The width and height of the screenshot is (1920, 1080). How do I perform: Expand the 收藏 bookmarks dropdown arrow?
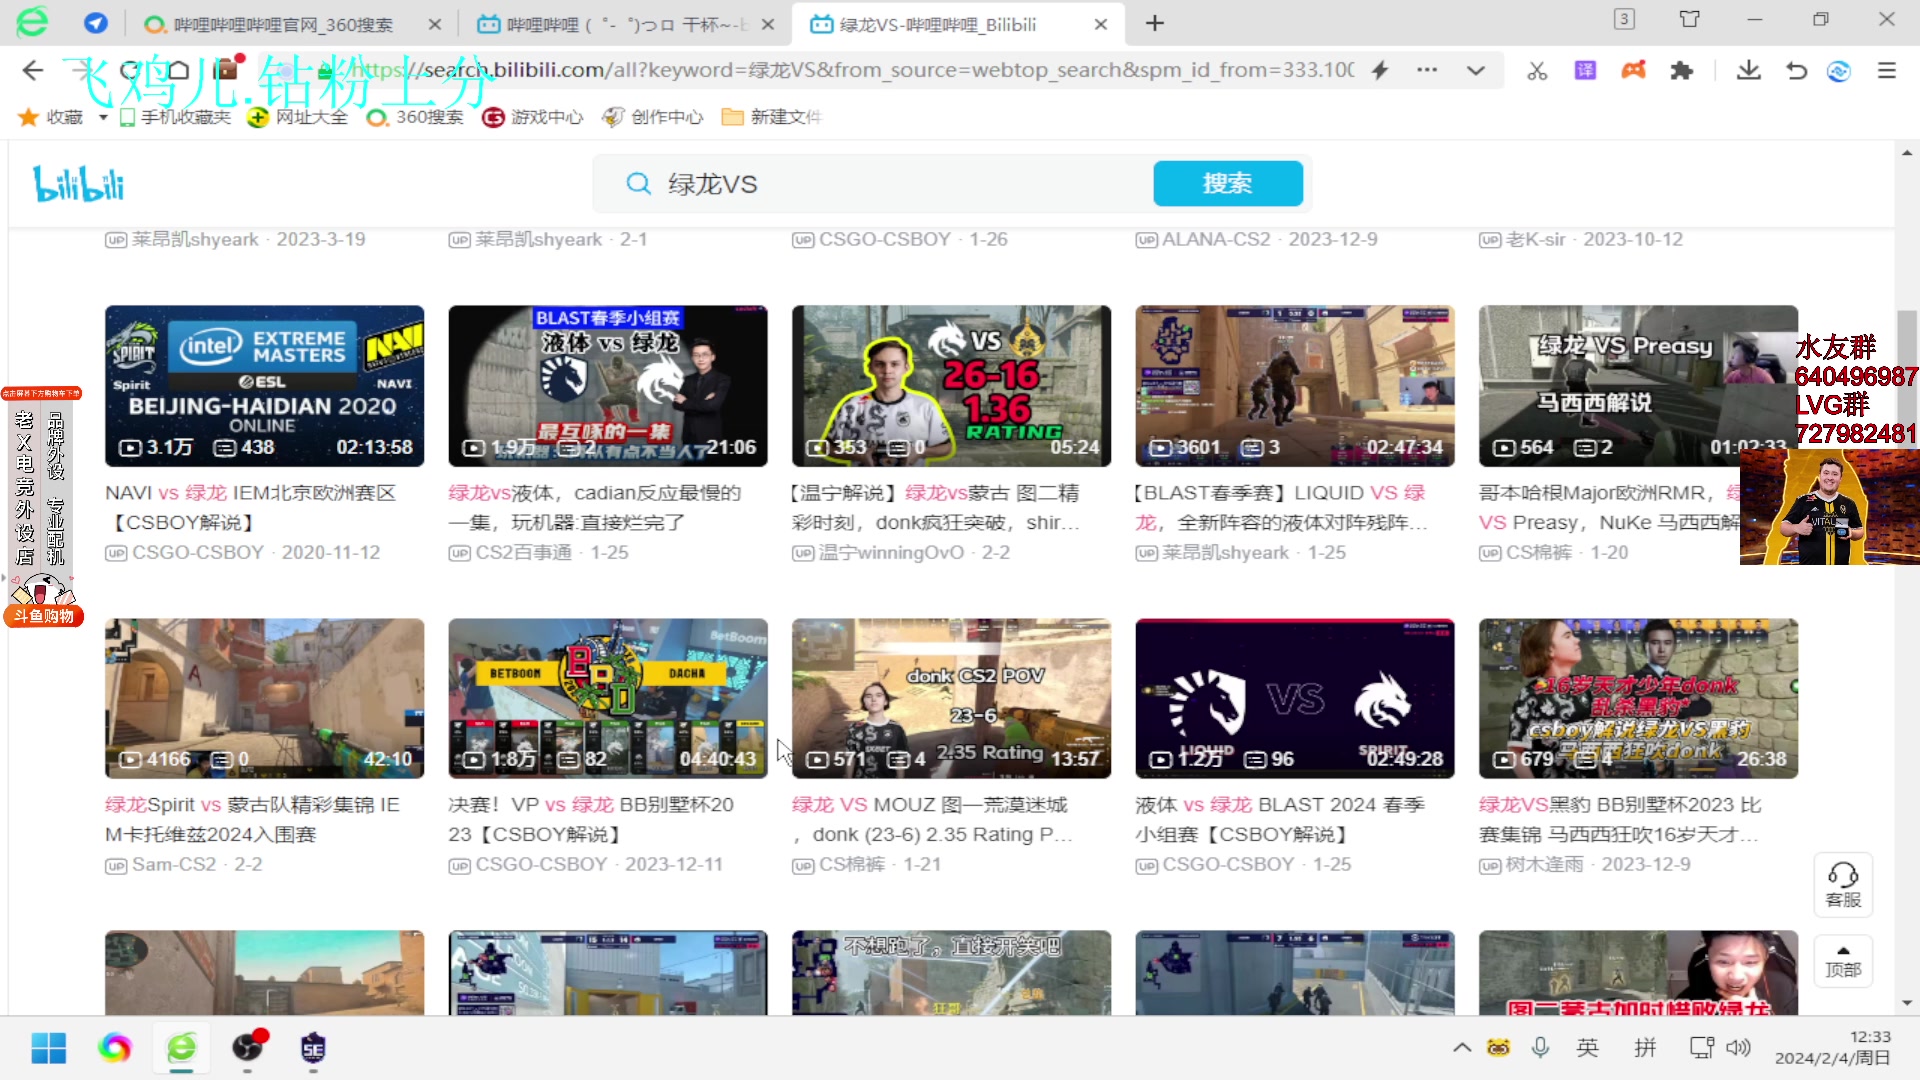[x=101, y=117]
